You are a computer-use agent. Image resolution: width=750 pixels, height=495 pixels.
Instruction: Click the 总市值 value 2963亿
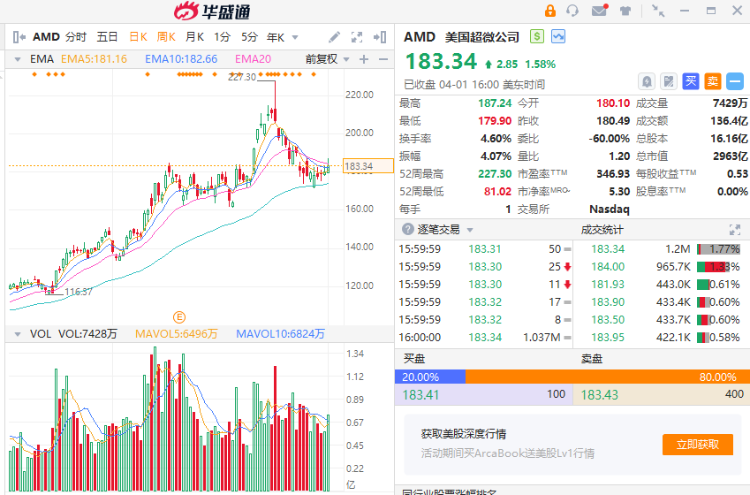[x=730, y=156]
